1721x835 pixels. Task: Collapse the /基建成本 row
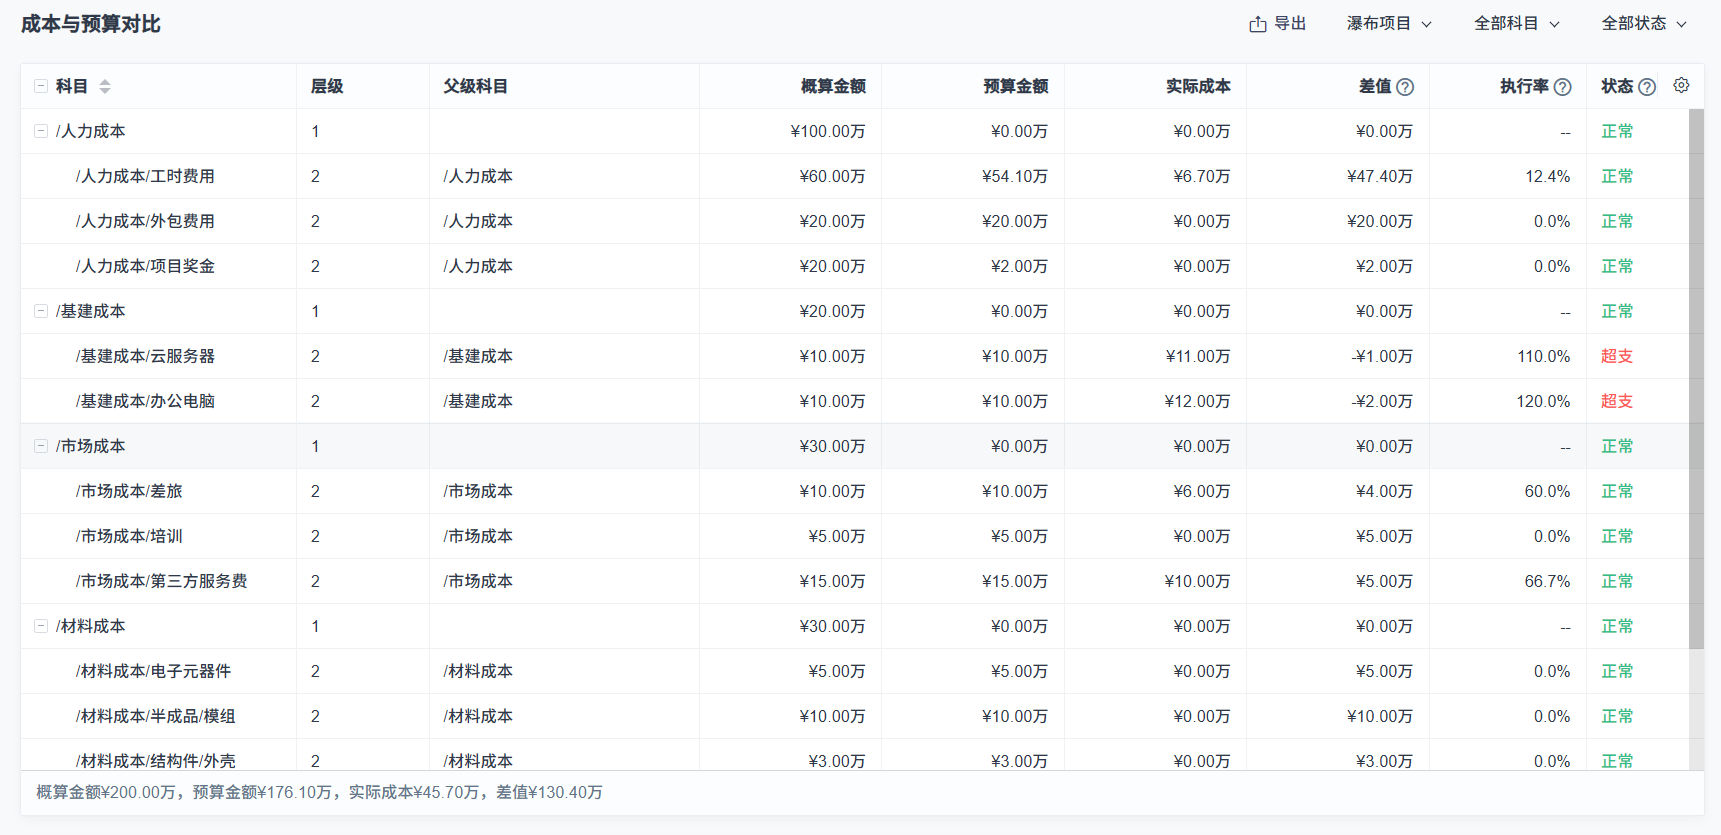41,311
